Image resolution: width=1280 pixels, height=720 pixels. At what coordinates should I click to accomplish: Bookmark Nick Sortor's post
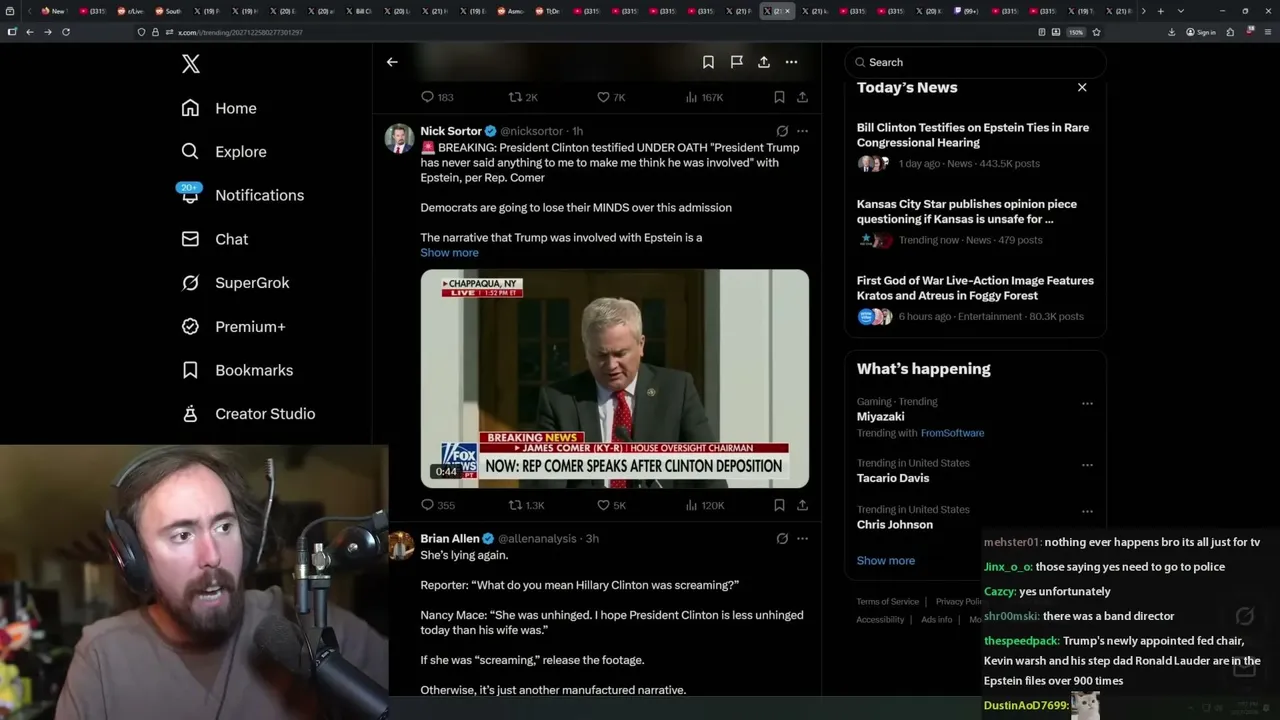tap(779, 506)
